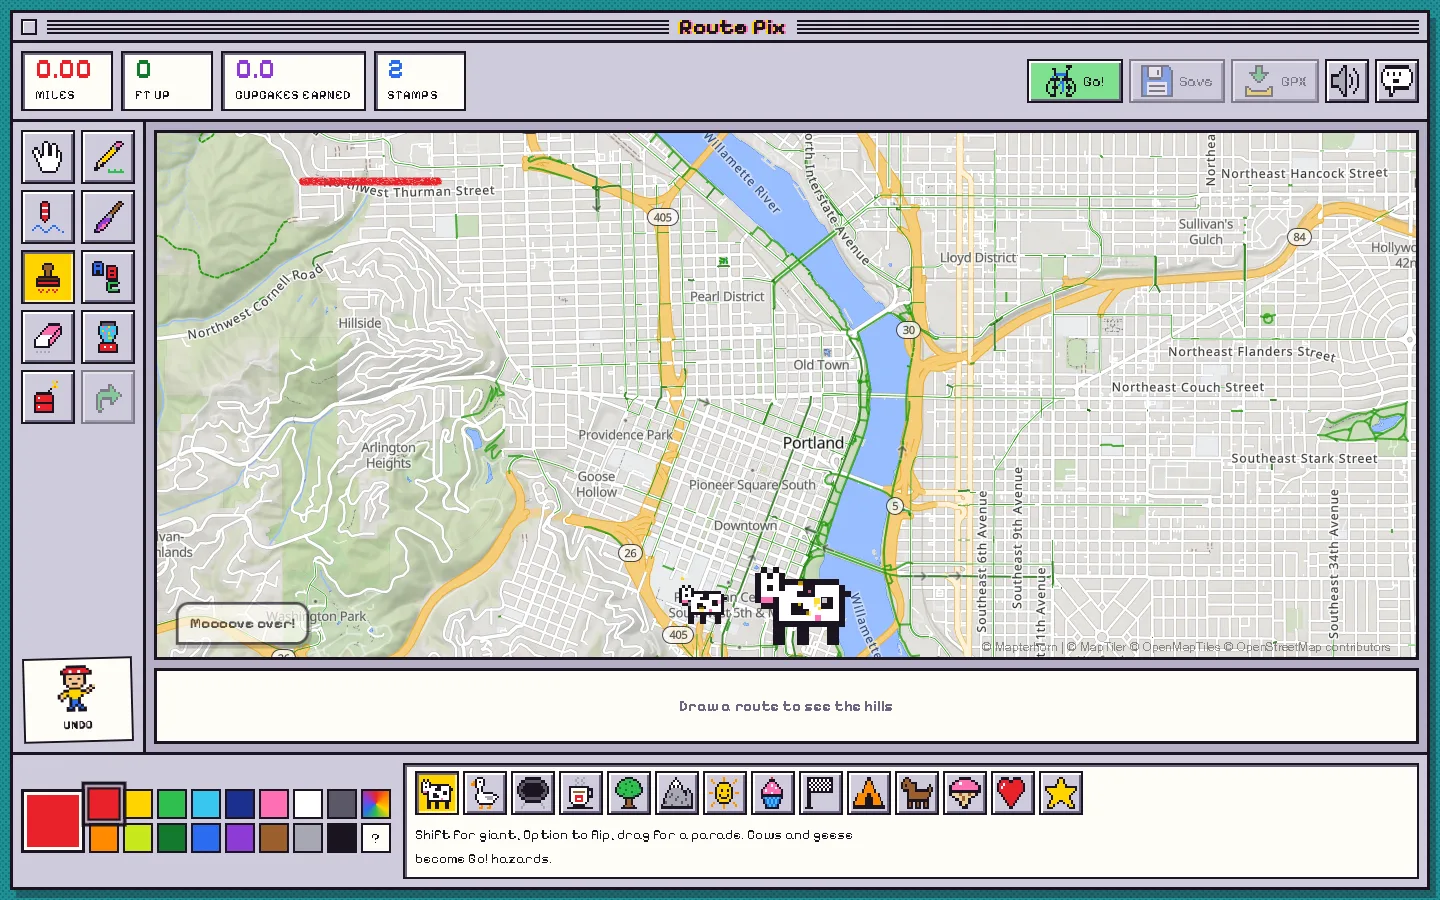
Task: Click the large cow stamp on map
Action: (x=802, y=605)
